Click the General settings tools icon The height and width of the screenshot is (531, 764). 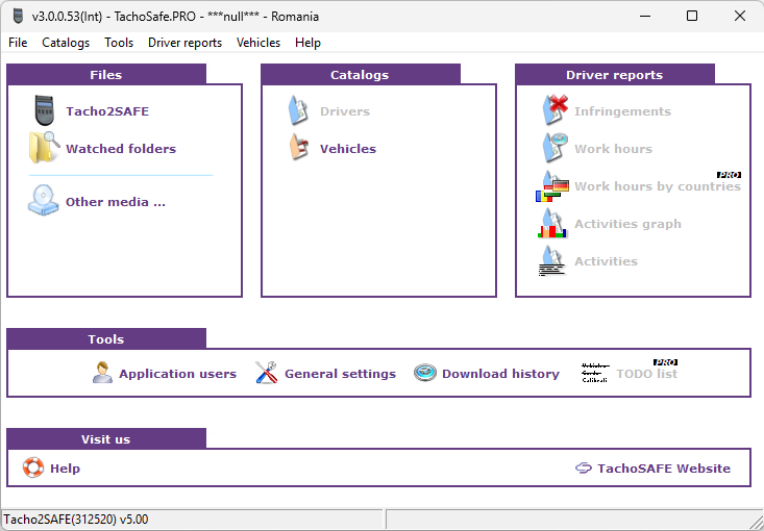266,373
